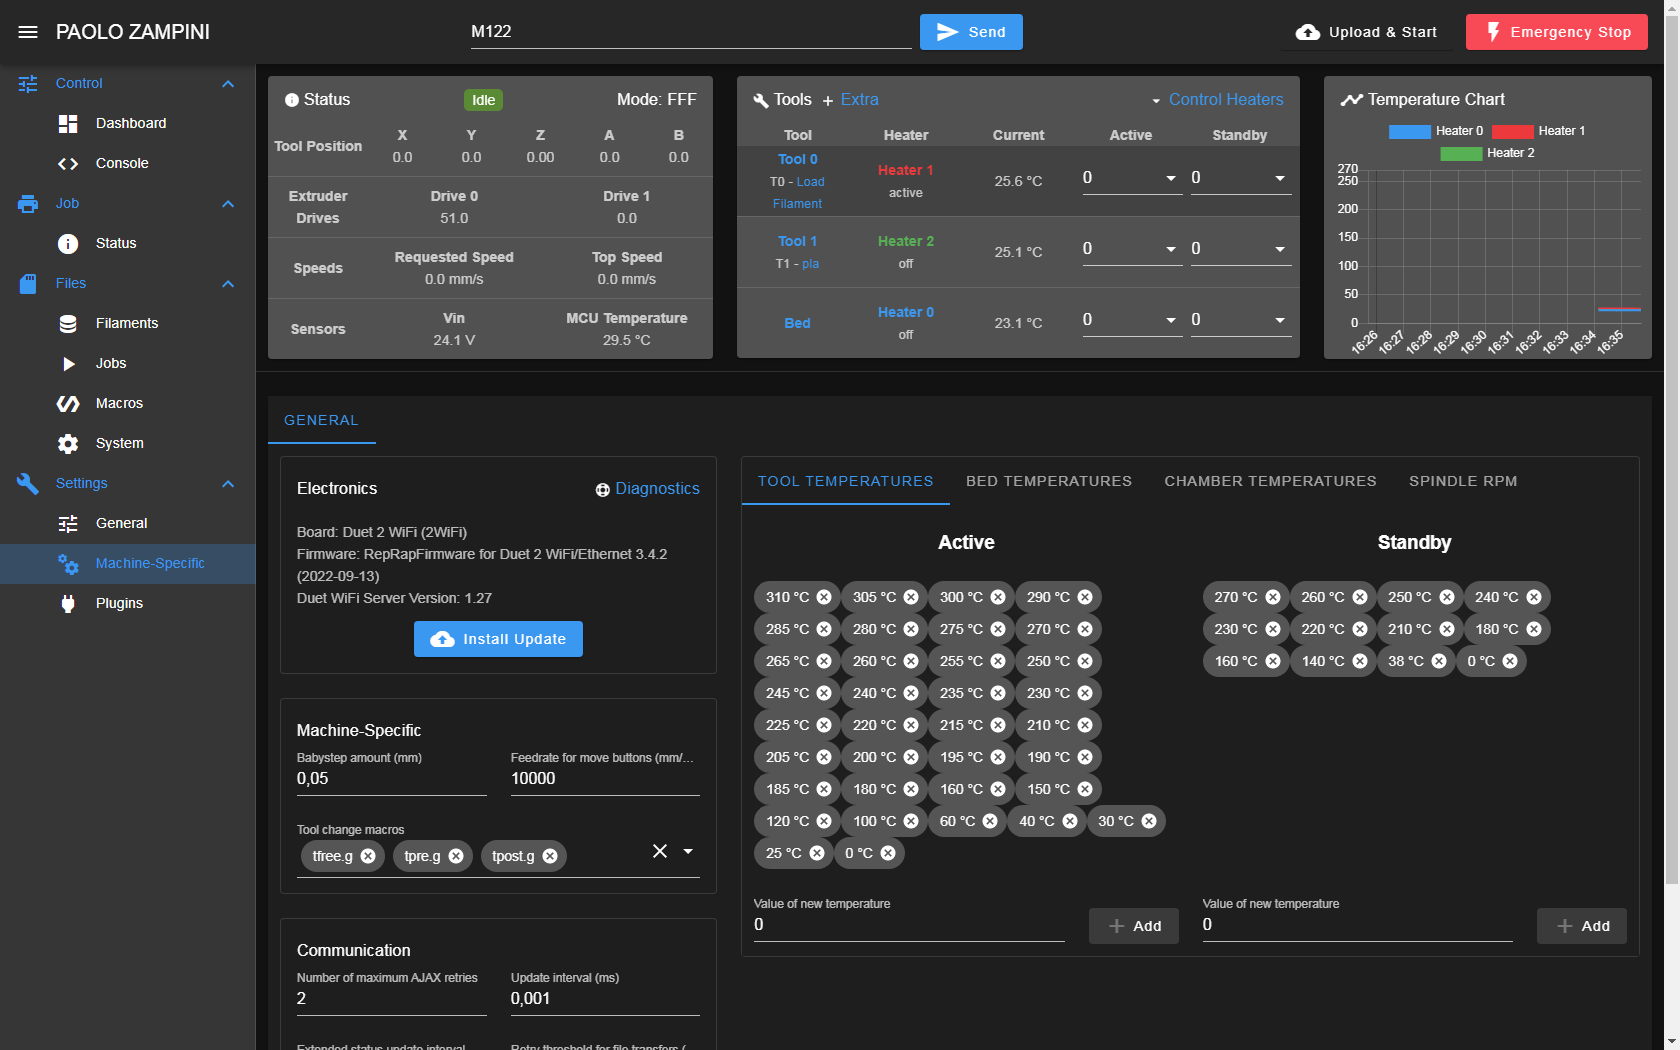Edit the Babystep amount field
The image size is (1680, 1050).
click(x=392, y=779)
